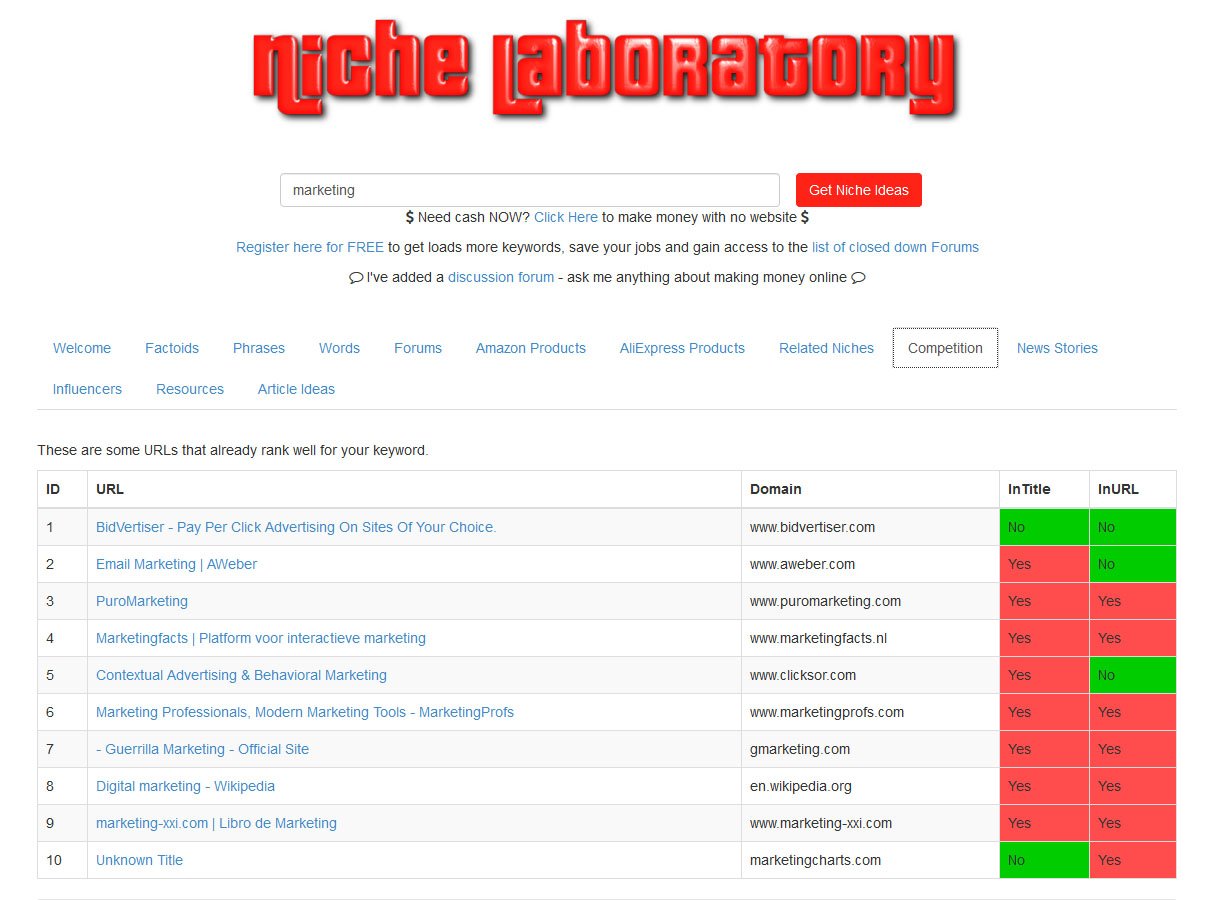Viewport: 1208px width, 900px height.
Task: Select the www.marketingfacts.nl domain cell
Action: (870, 638)
